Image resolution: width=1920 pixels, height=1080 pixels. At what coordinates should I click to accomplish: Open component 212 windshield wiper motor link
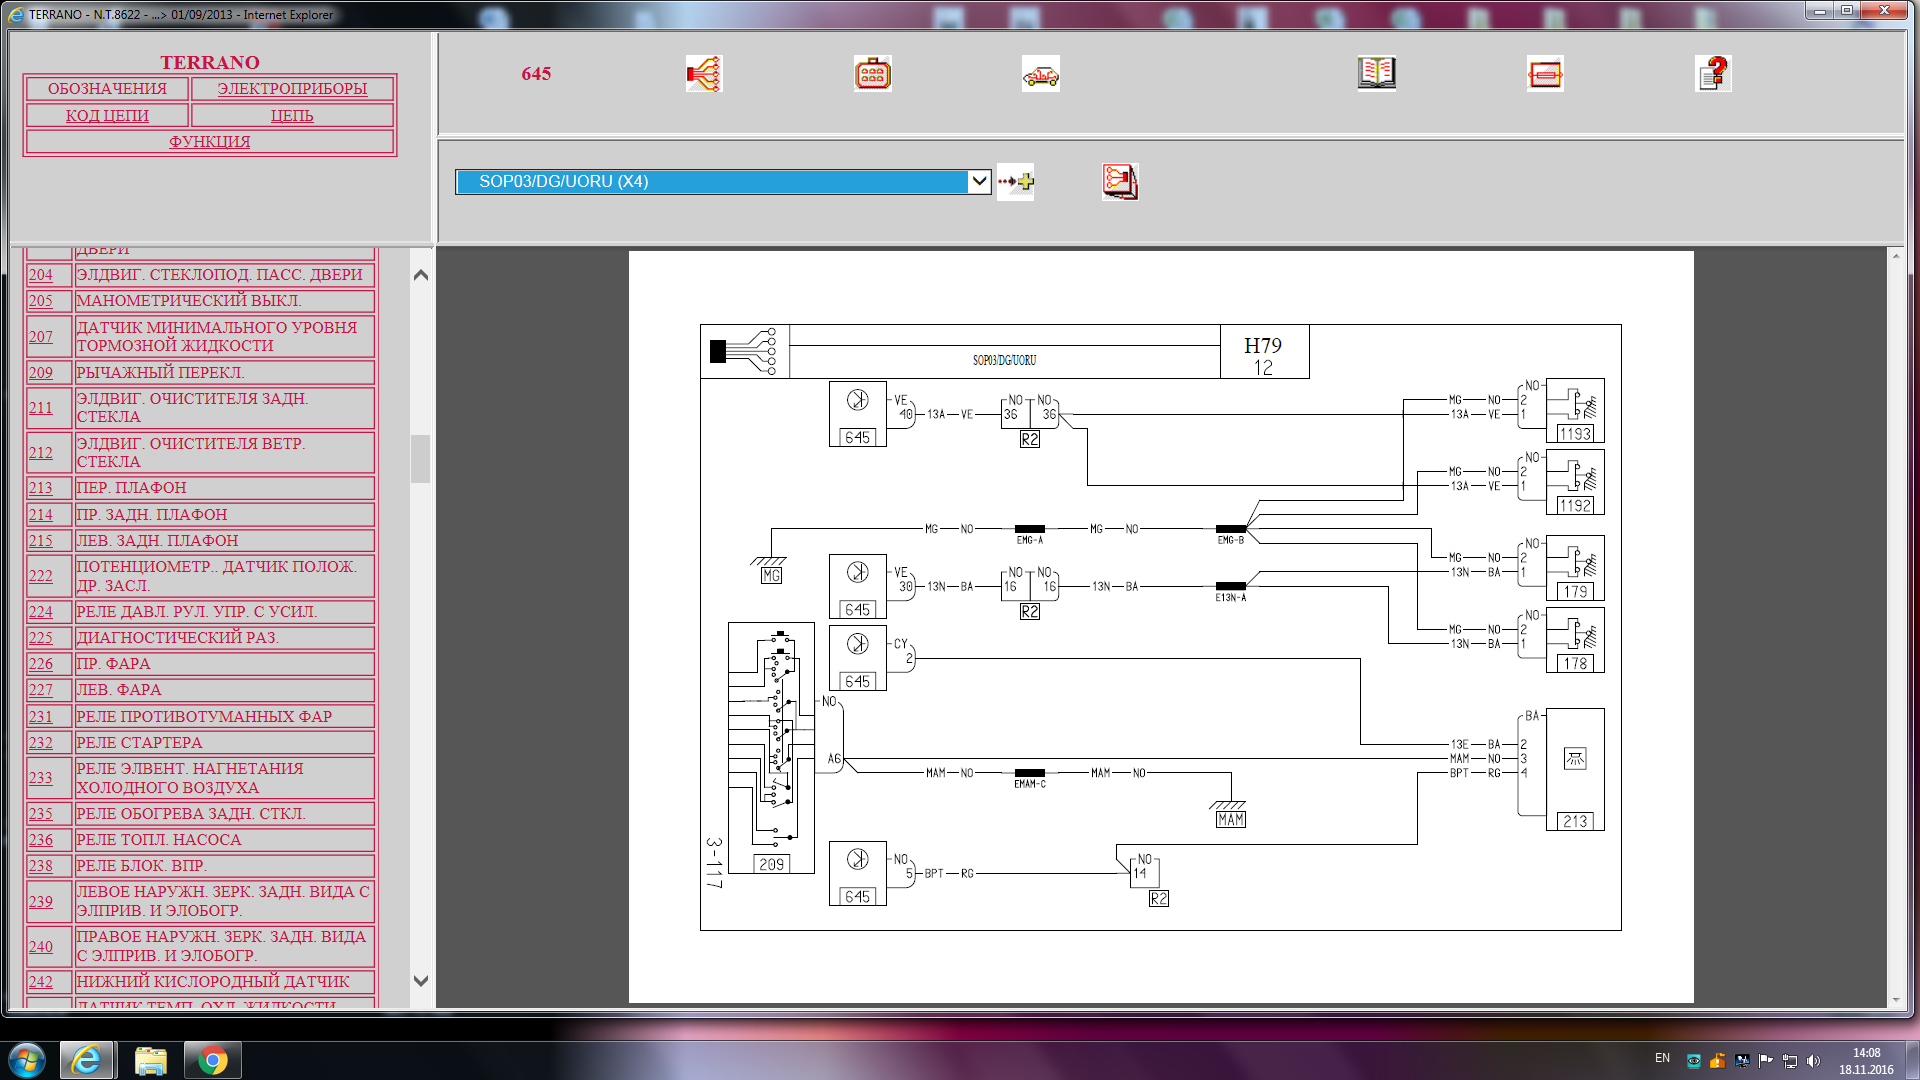click(x=41, y=453)
